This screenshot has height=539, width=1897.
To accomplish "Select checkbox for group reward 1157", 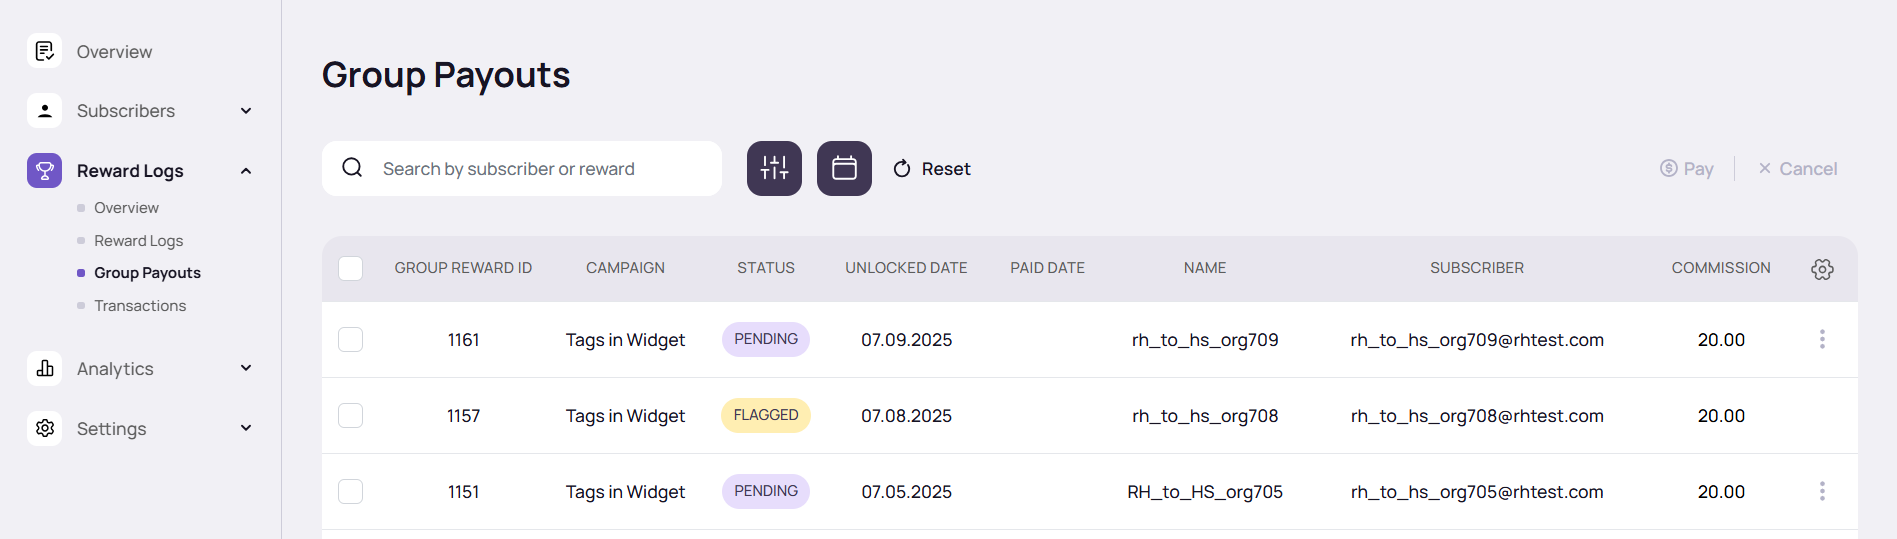I will coord(351,416).
